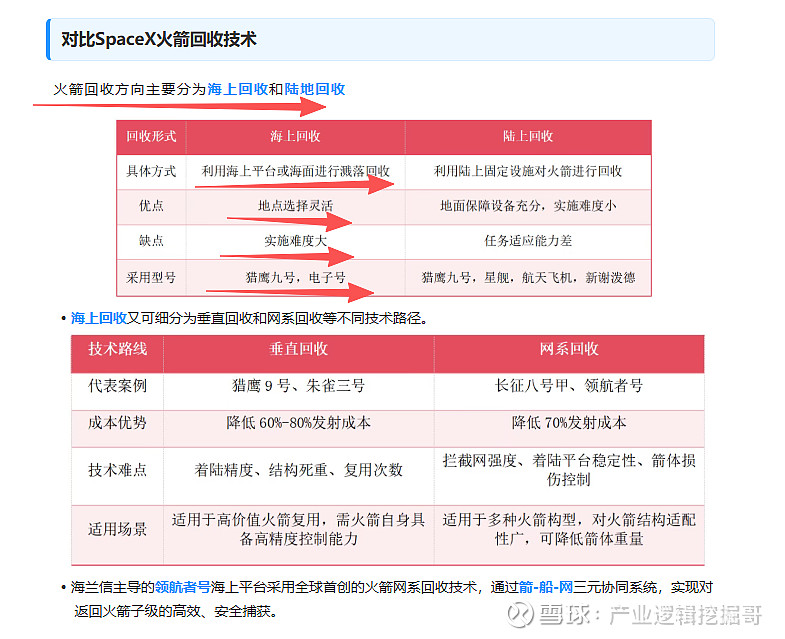Click the heading 对比SpaceX火箭回收技术

pyautogui.click(x=159, y=39)
